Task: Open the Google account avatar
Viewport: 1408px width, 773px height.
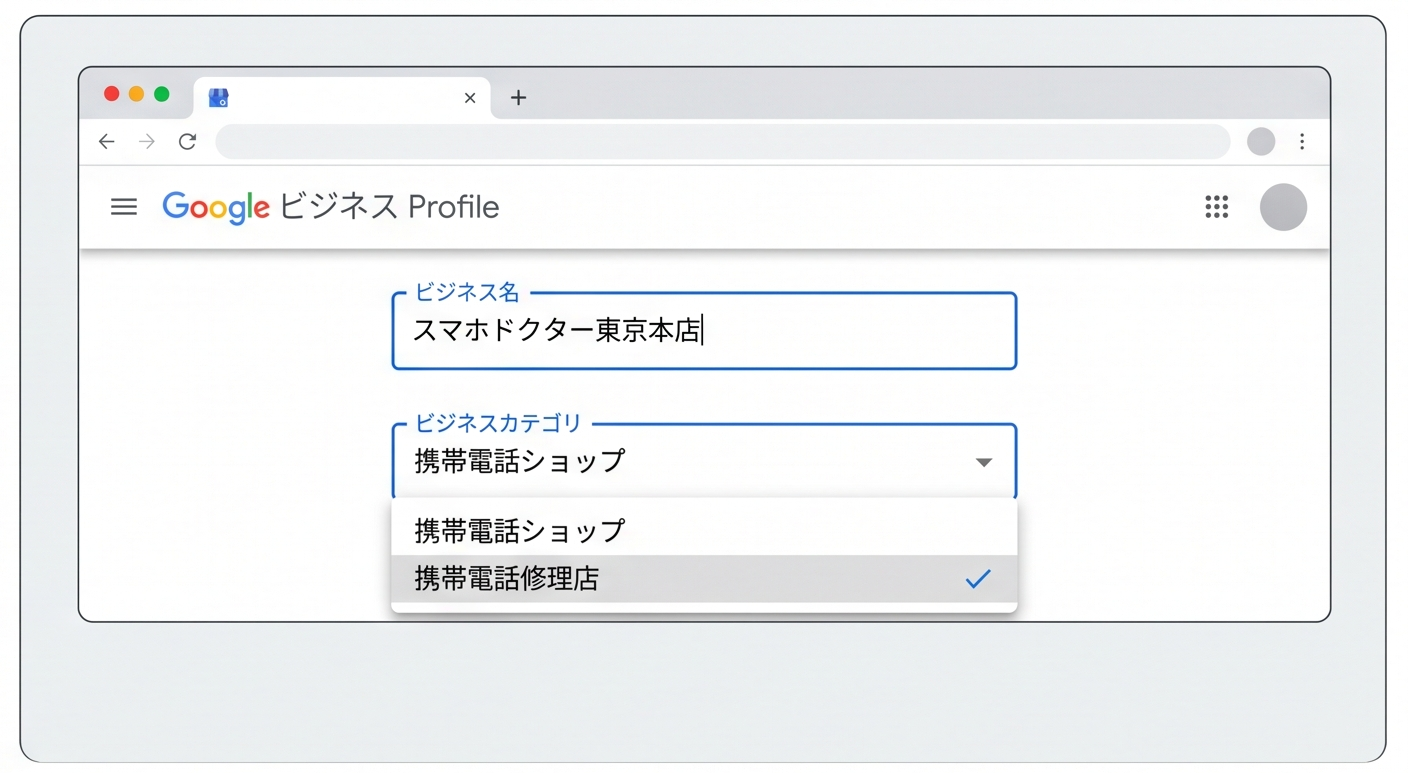Action: coord(1283,207)
